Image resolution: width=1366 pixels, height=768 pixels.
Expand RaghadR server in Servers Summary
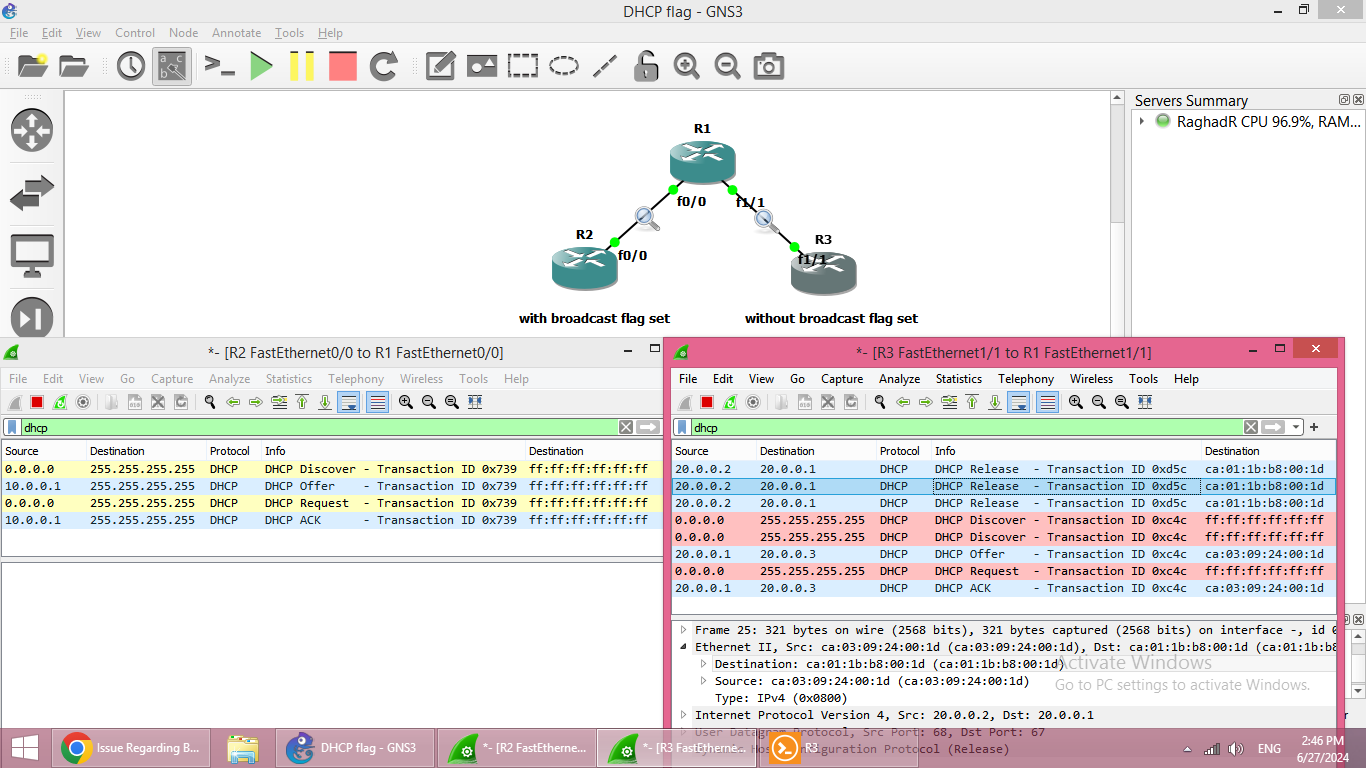coord(1141,121)
